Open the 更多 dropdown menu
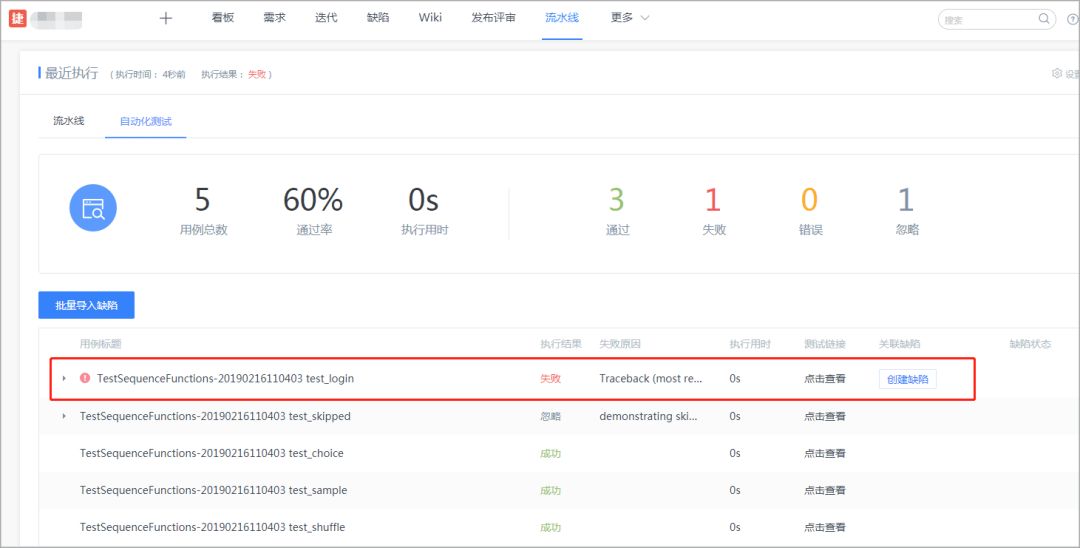The width and height of the screenshot is (1080, 548). [x=629, y=18]
